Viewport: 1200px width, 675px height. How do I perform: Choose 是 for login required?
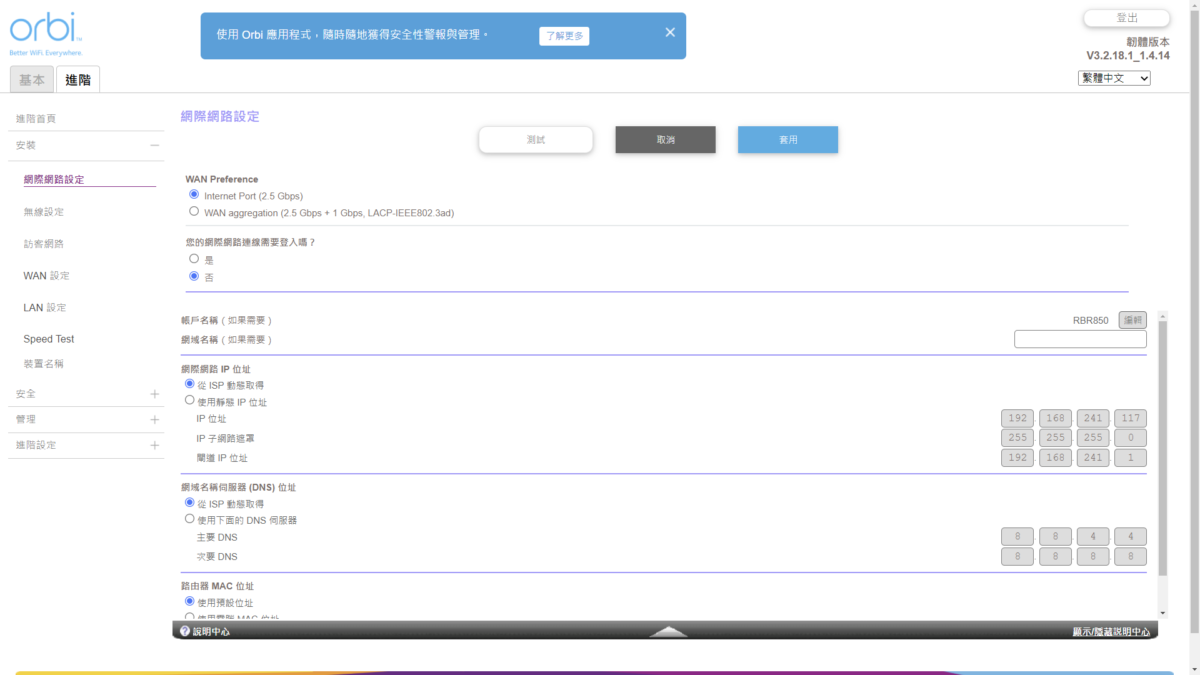point(194,259)
